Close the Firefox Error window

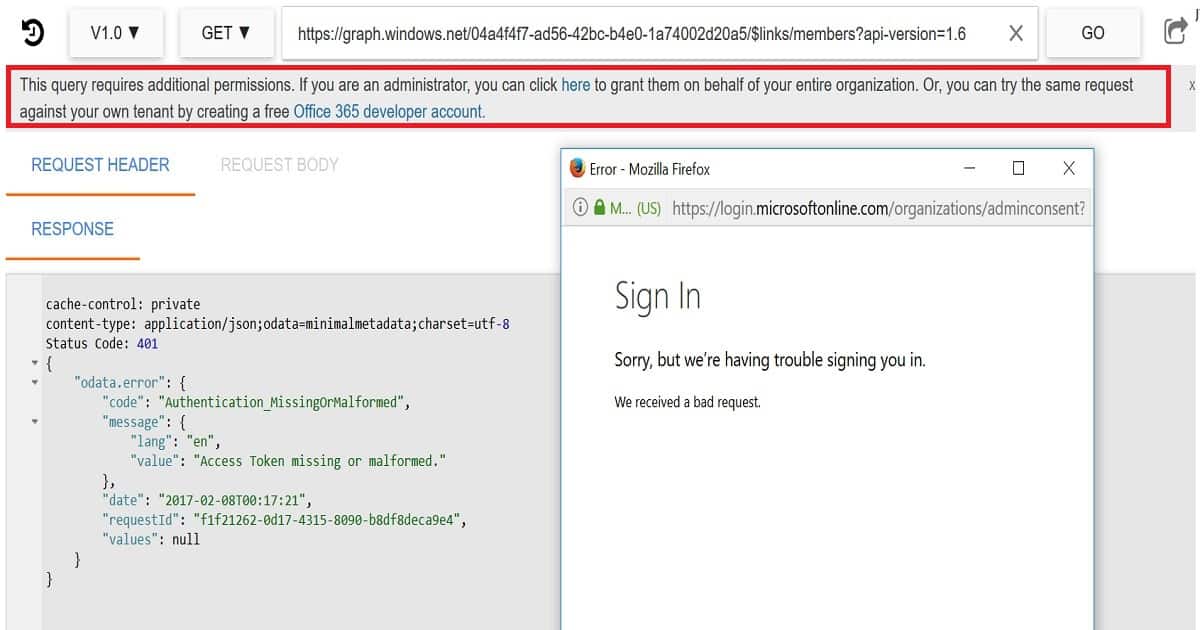[1068, 169]
